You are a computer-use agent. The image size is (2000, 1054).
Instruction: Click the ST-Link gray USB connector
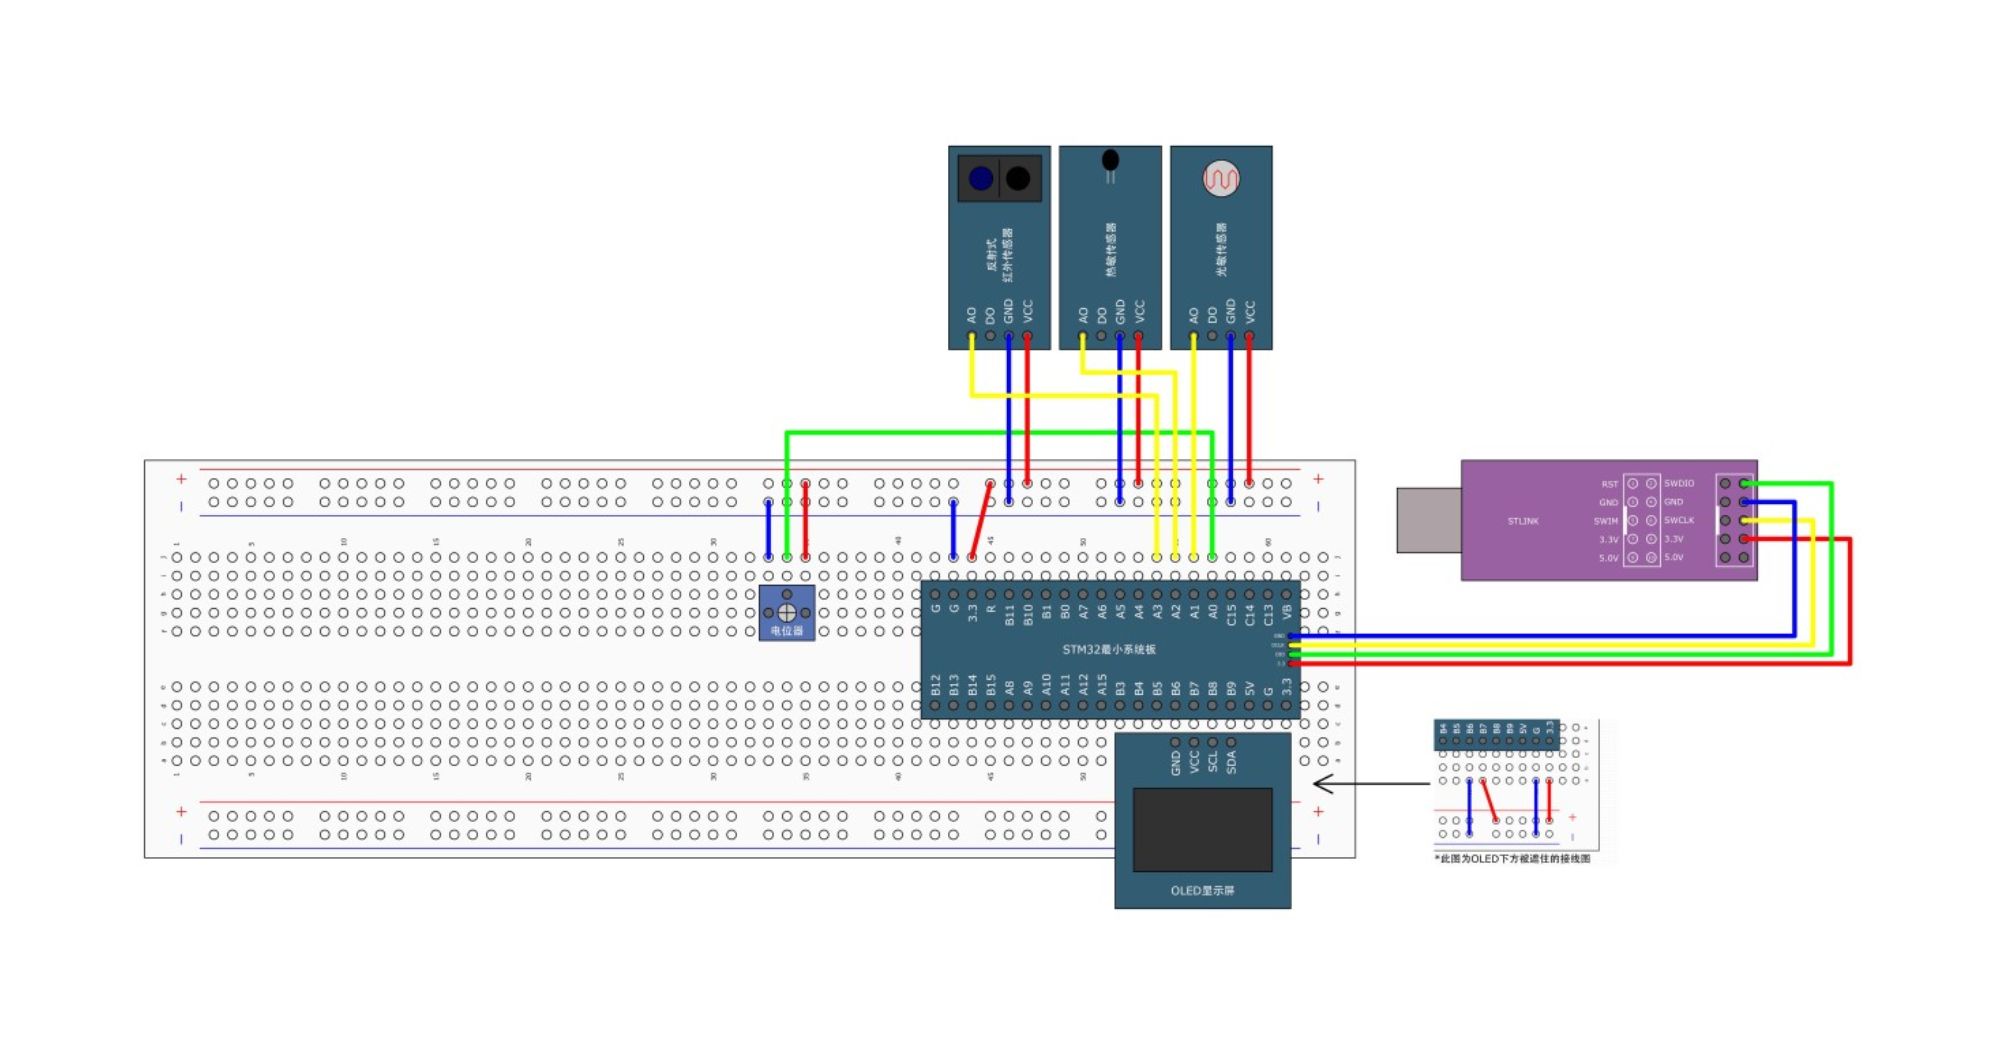point(1429,520)
